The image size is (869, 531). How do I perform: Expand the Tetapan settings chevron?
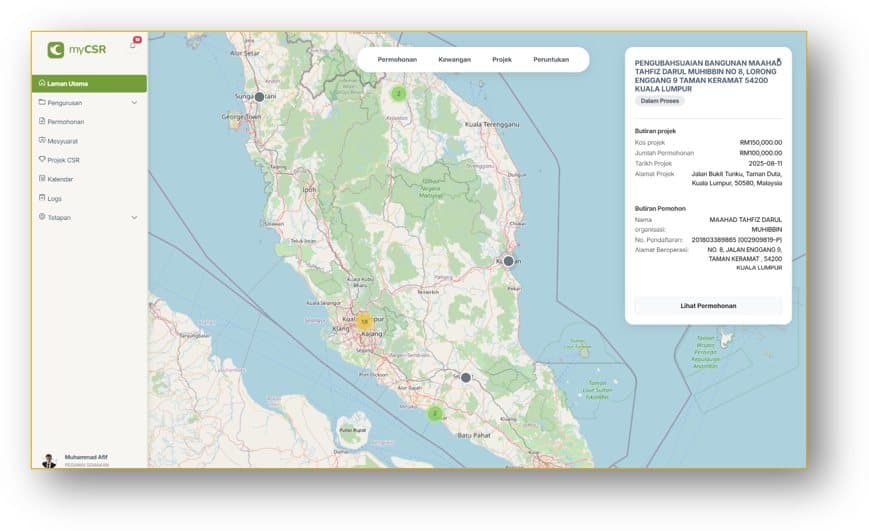tap(134, 217)
